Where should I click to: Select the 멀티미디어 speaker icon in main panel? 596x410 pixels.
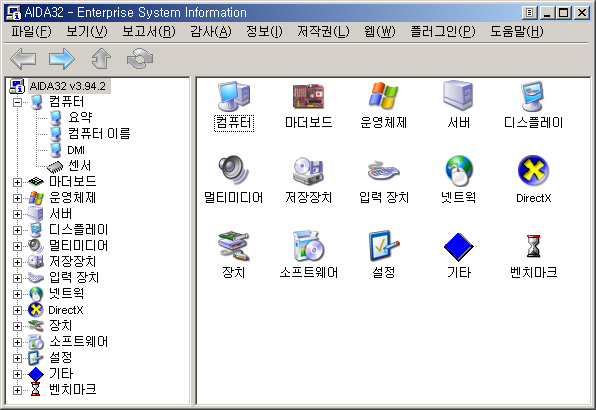[233, 171]
